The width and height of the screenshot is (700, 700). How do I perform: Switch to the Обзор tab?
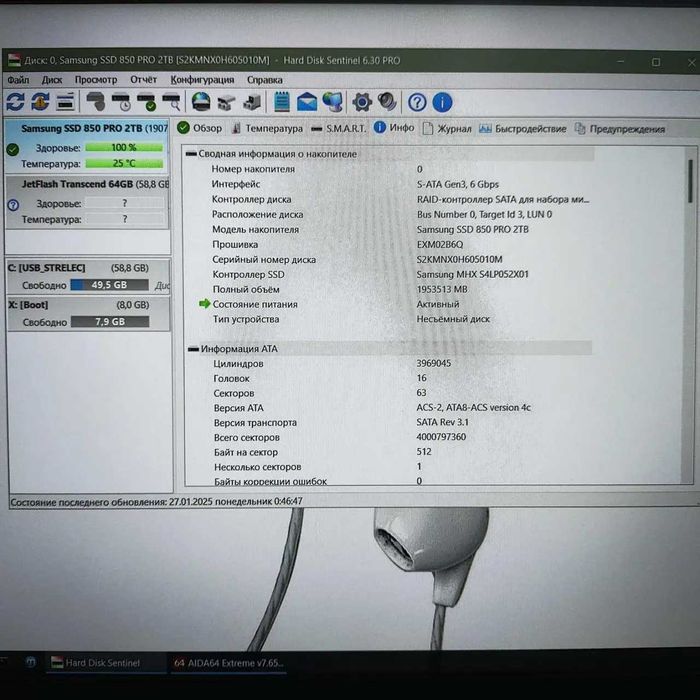pos(199,128)
